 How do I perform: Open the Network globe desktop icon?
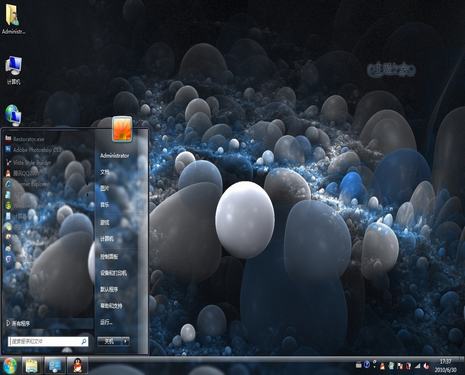coord(13,115)
